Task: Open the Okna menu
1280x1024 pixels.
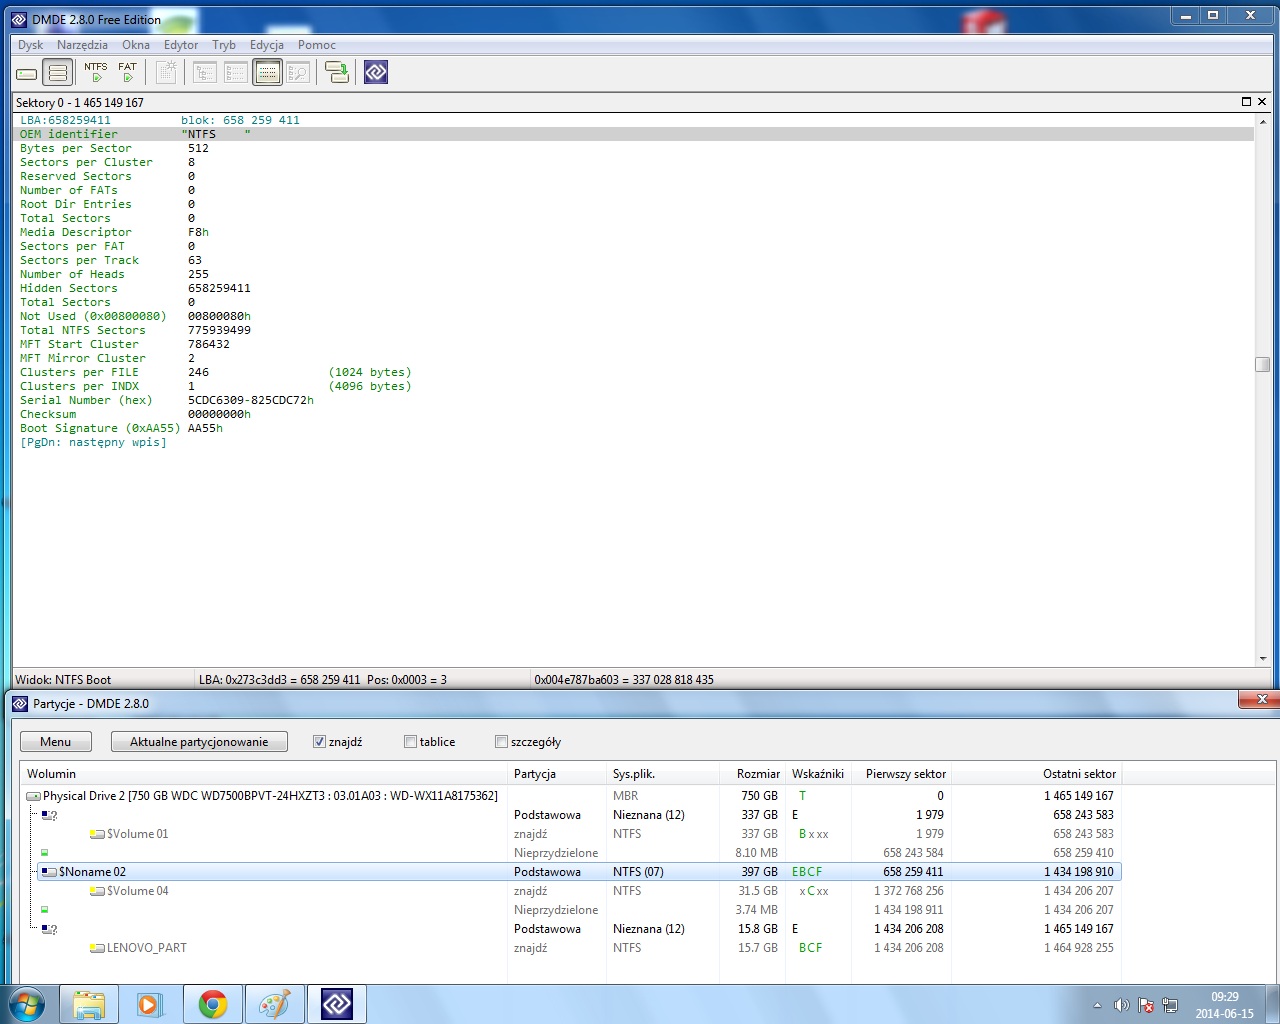Action: (136, 45)
